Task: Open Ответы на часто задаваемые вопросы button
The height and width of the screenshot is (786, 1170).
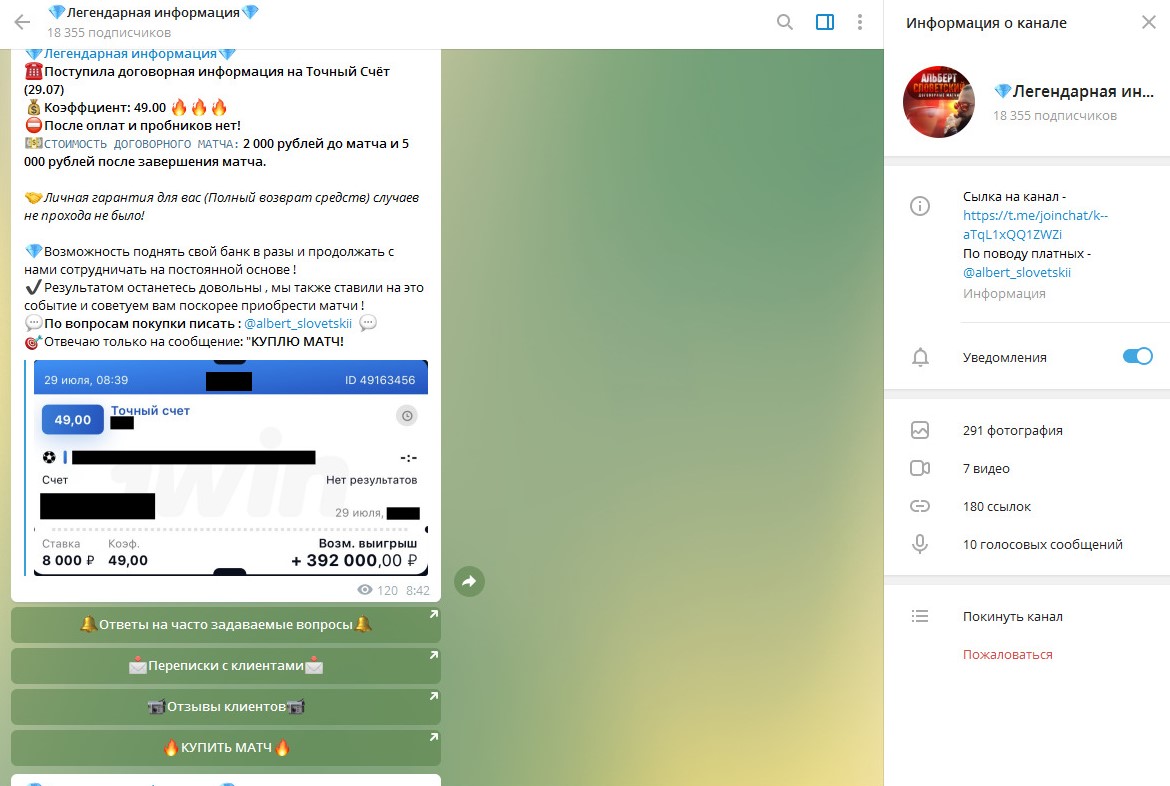Action: (226, 625)
